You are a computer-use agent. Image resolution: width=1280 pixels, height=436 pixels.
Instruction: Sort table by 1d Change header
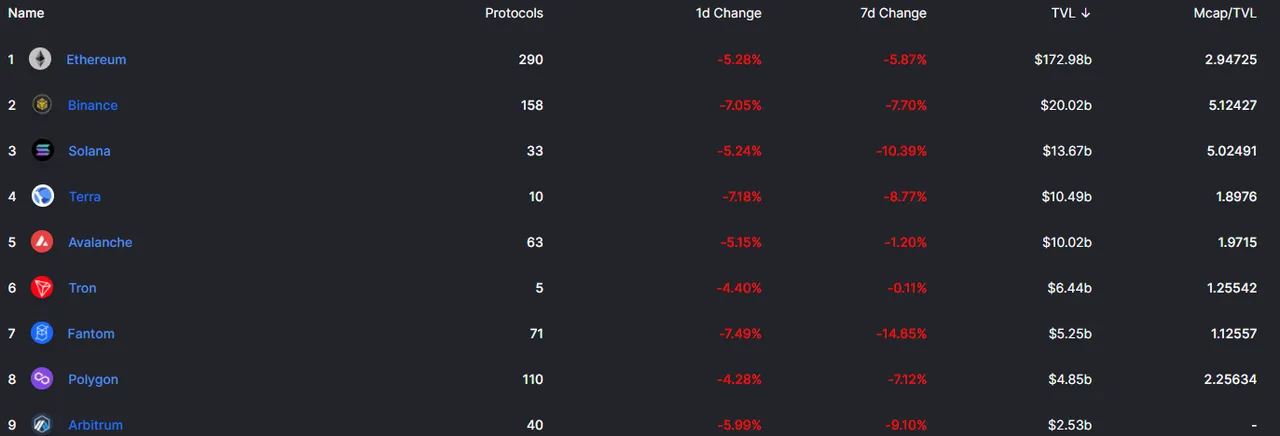point(729,13)
